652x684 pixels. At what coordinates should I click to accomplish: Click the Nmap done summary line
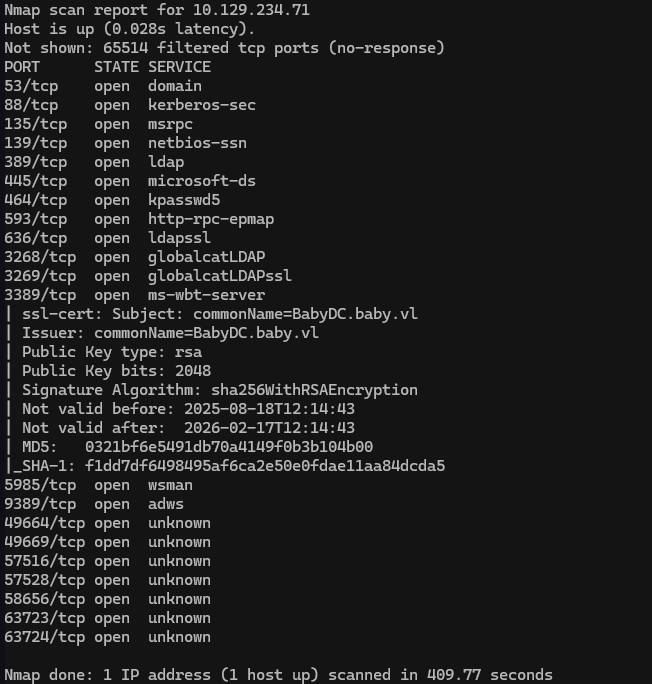coord(278,675)
